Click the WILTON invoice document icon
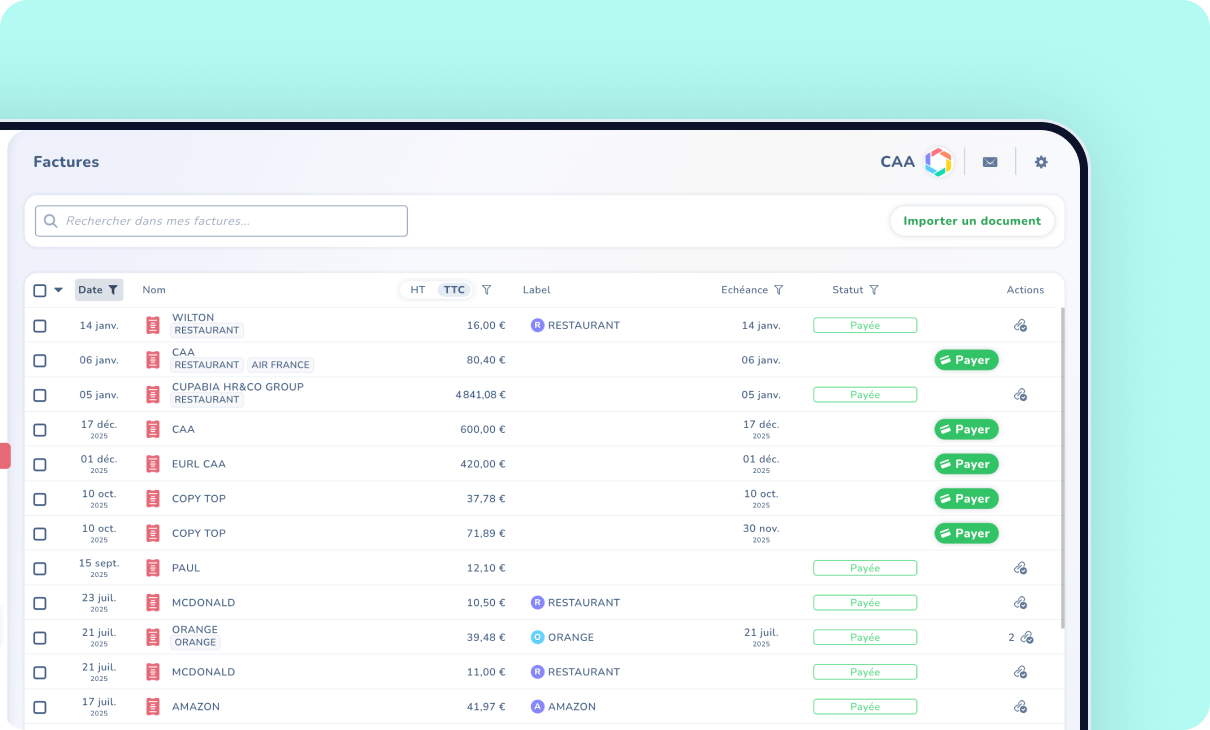Viewport: 1210px width, 730px height. pos(153,325)
